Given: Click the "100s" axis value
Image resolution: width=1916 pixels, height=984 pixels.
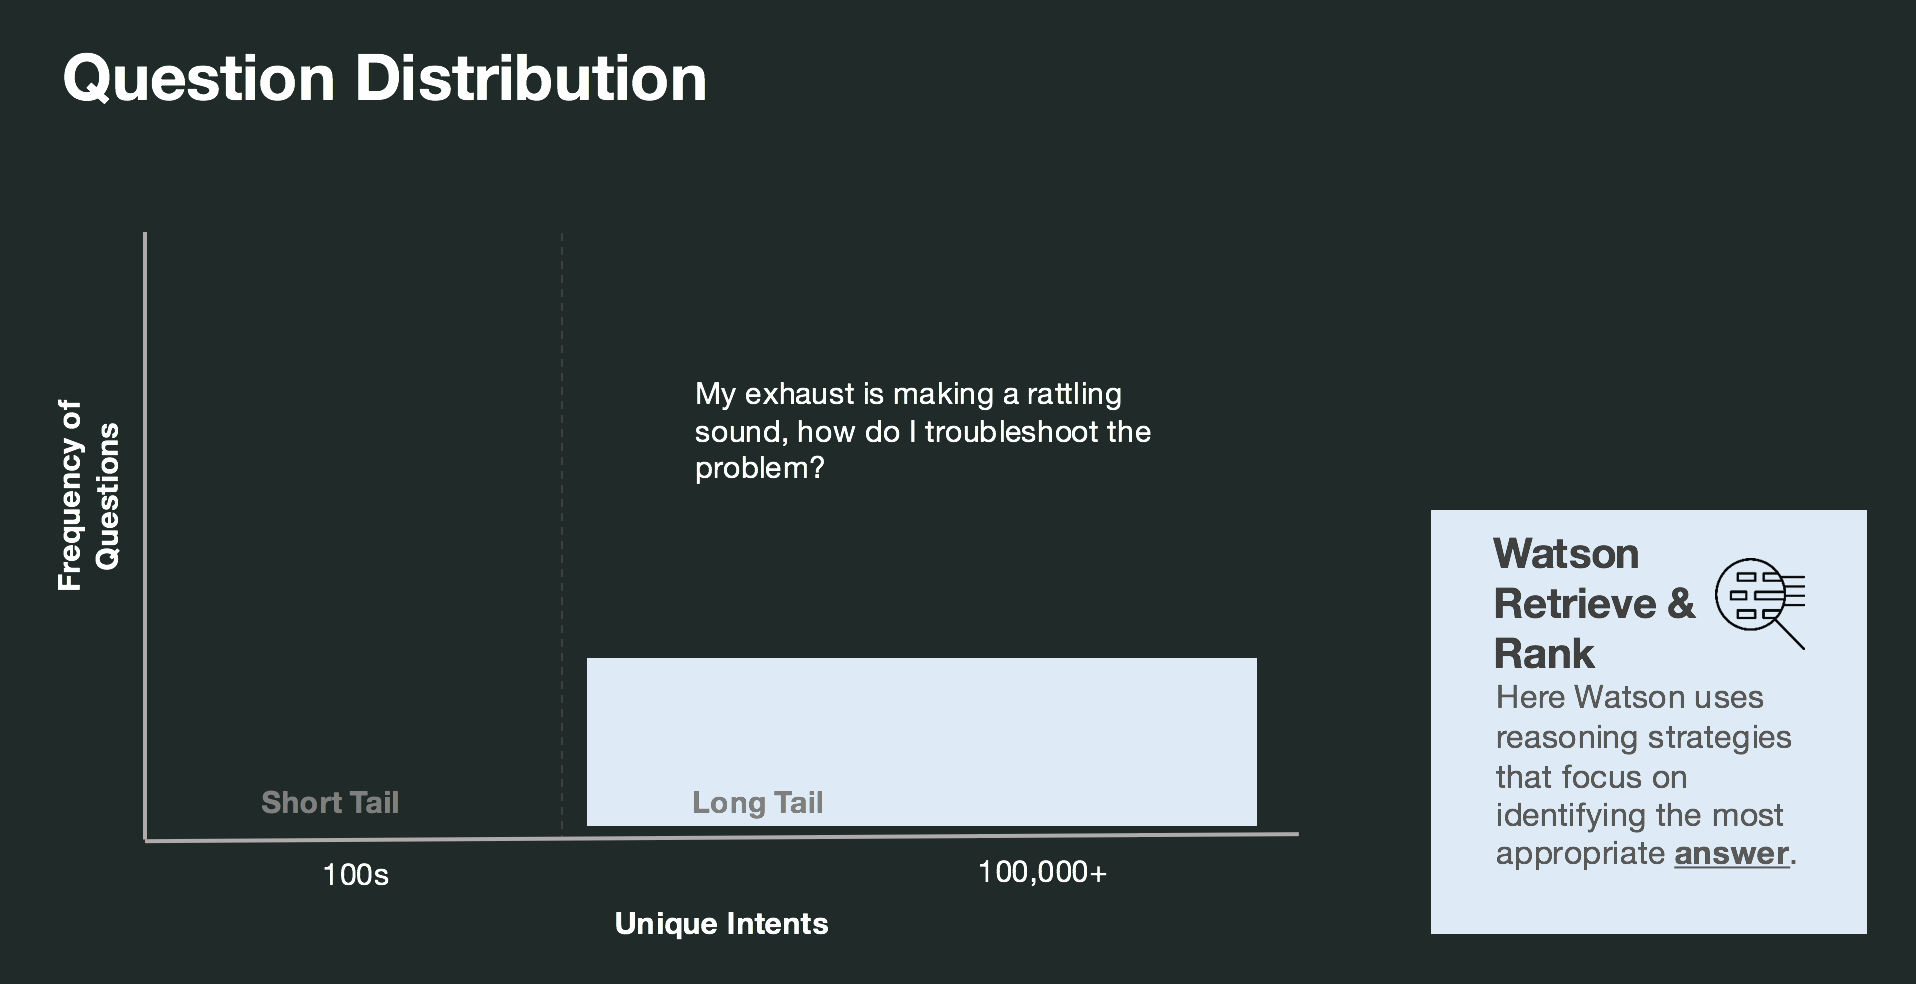Looking at the screenshot, I should (x=355, y=875).
